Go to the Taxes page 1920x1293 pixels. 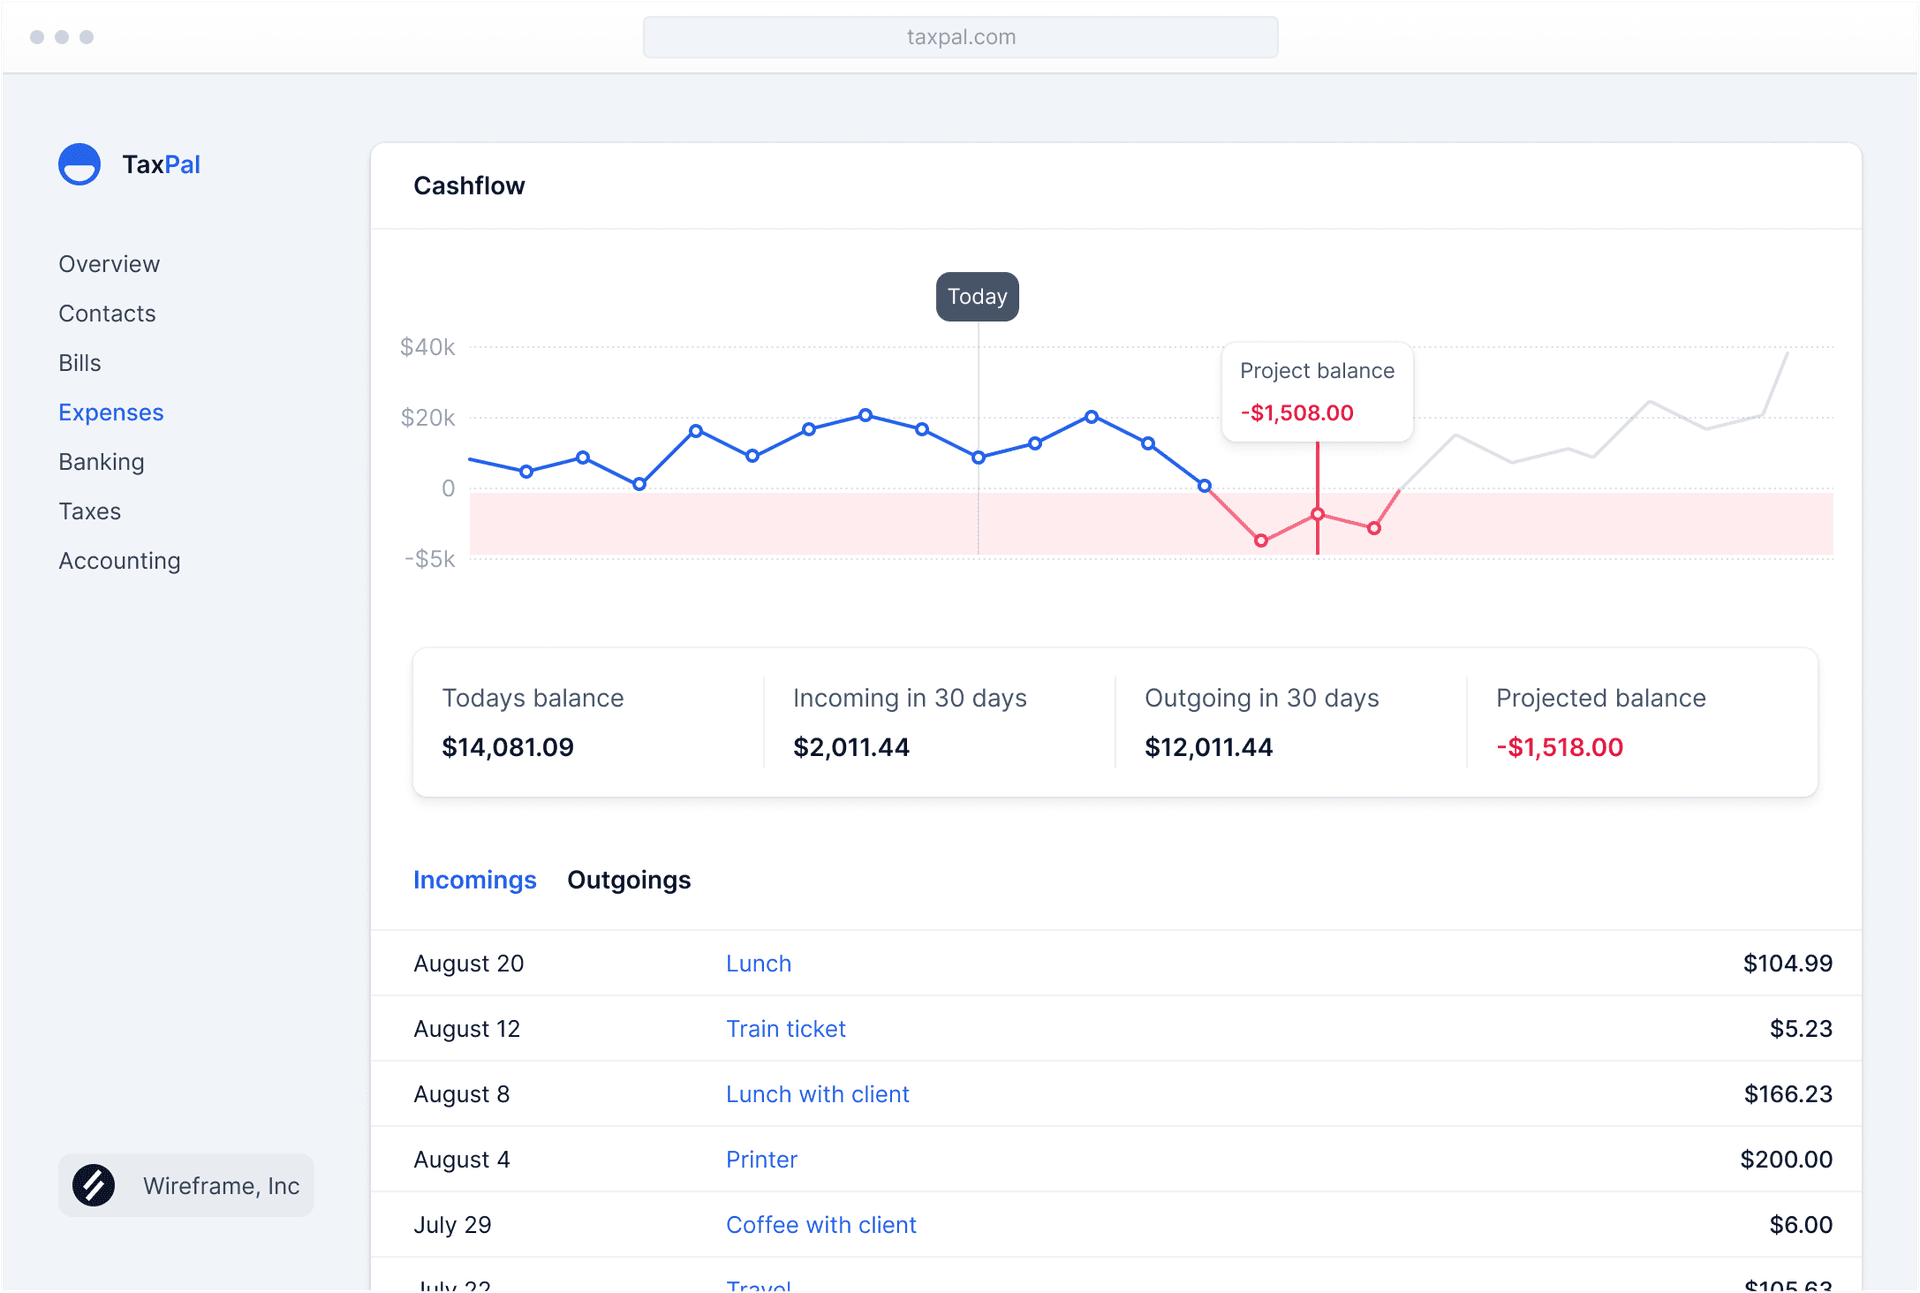[x=89, y=511]
